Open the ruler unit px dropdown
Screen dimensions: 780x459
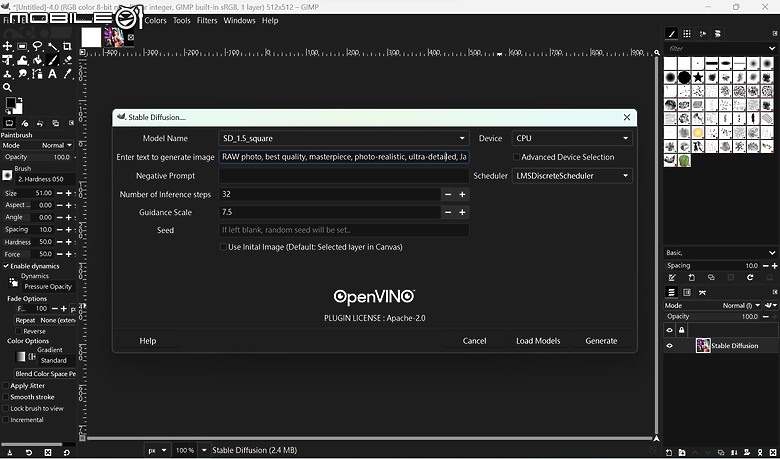[x=158, y=450]
